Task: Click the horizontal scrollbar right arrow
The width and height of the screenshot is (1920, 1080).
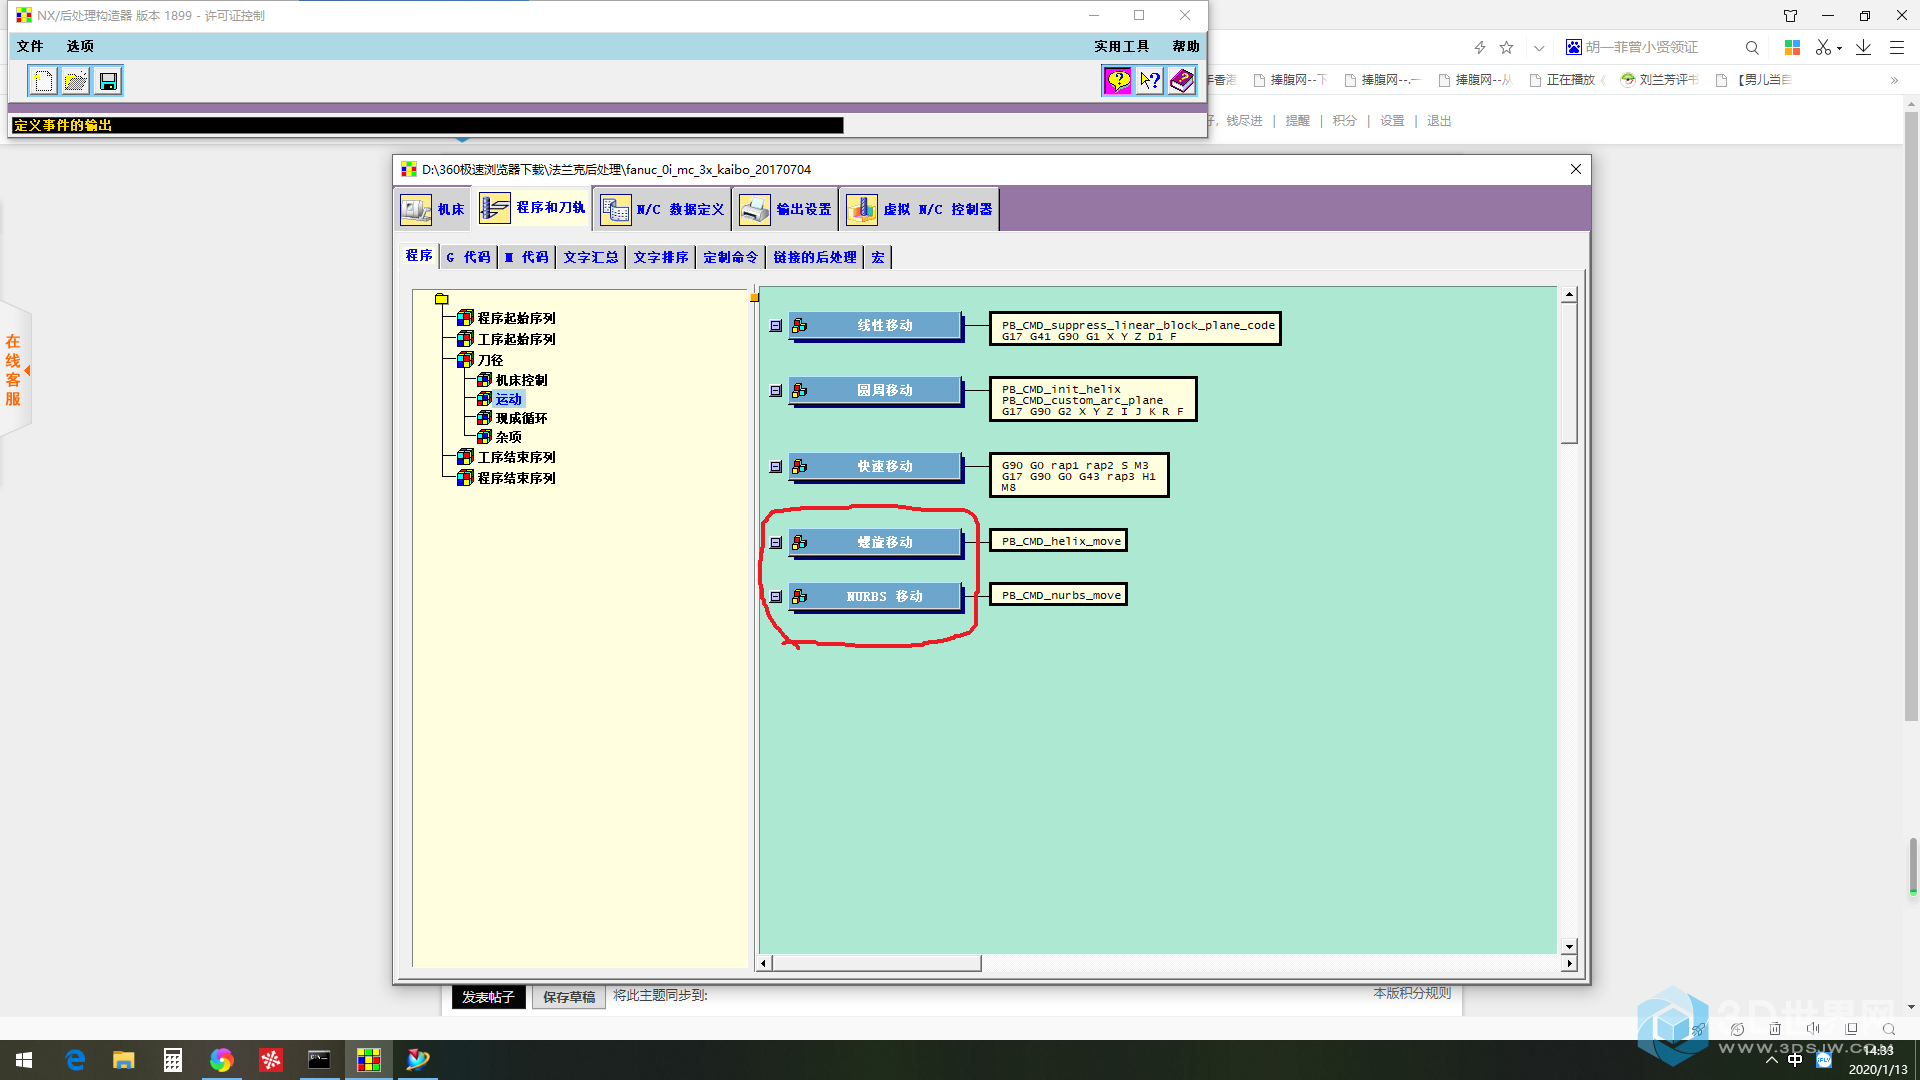Action: point(1569,964)
